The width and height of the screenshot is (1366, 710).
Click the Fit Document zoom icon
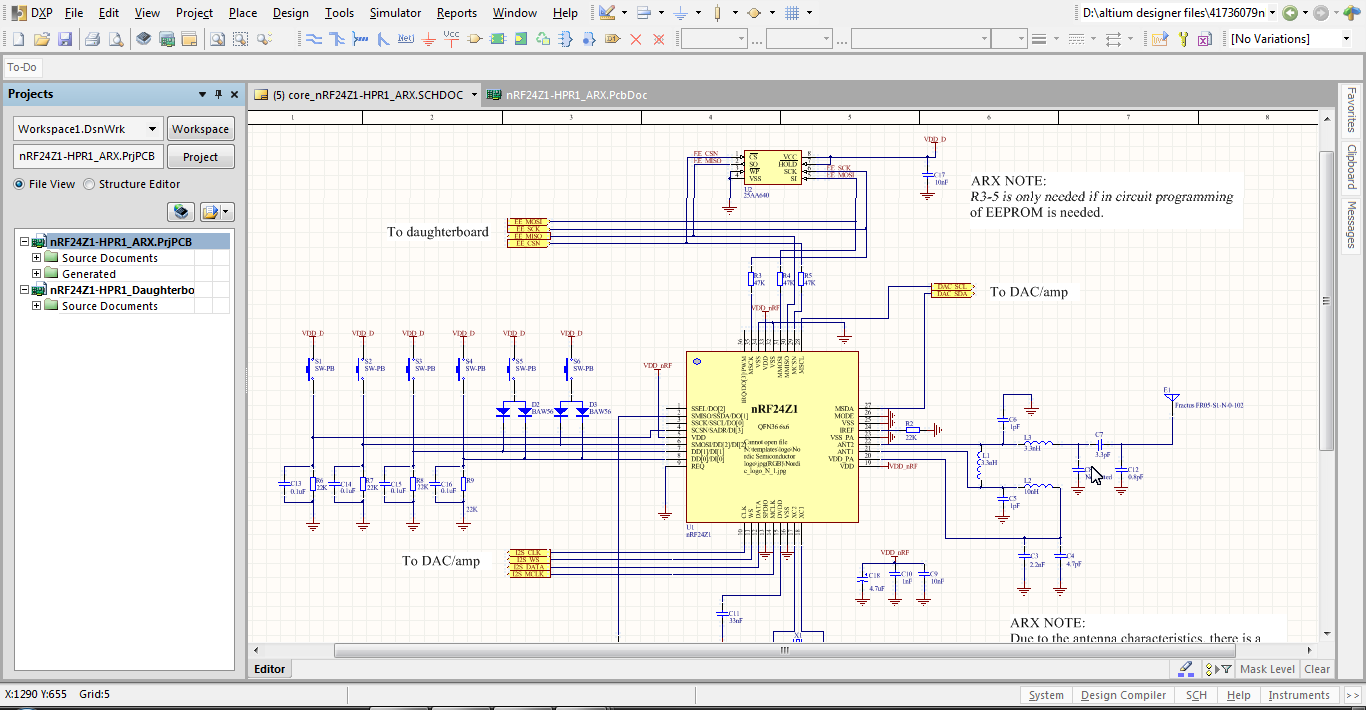click(x=217, y=39)
